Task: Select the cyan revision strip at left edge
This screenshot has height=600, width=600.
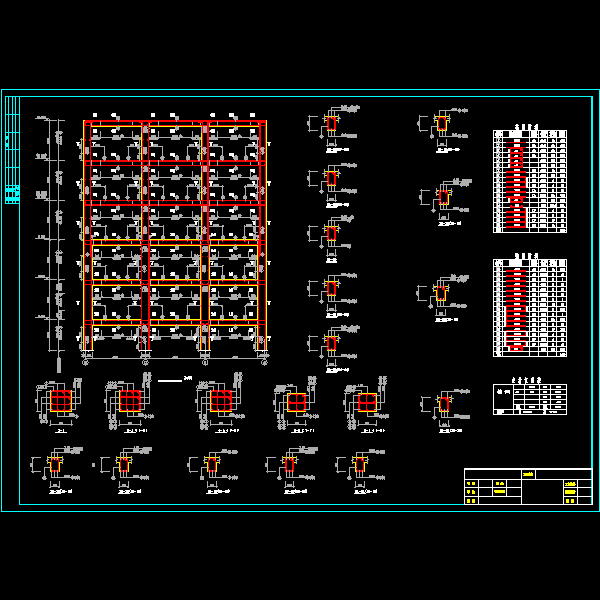Action: [12, 150]
